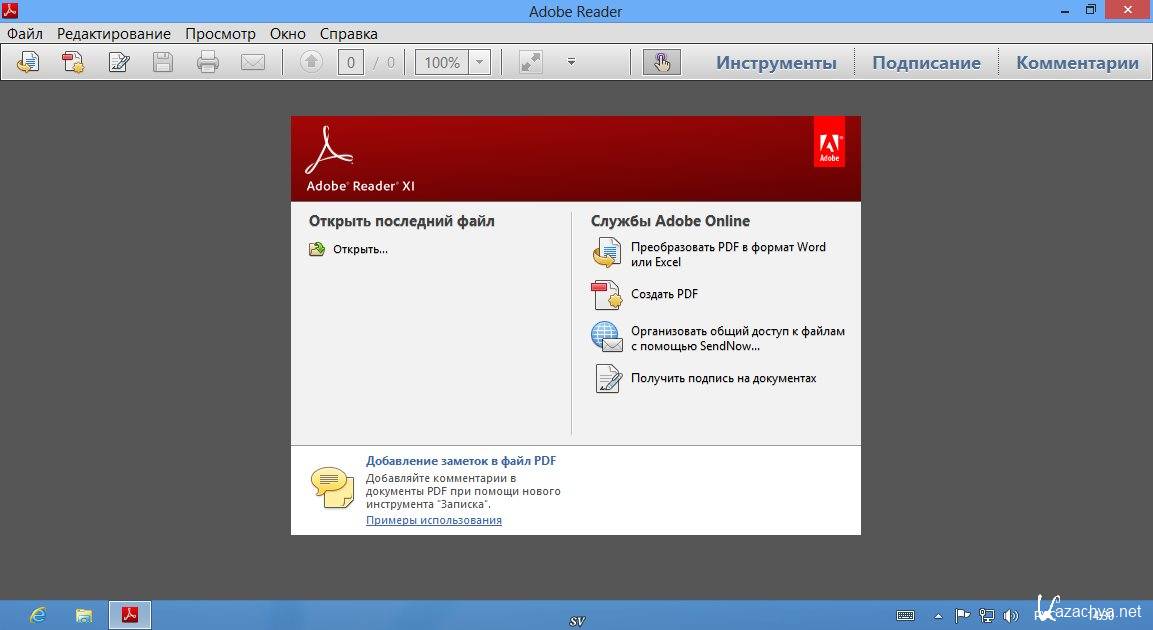
Task: Open the Инструменты panel
Action: tap(776, 62)
